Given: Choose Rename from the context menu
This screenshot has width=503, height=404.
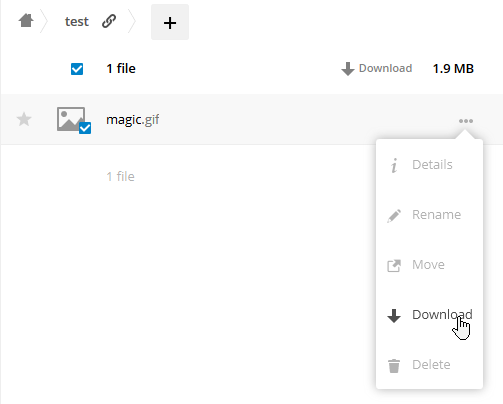Looking at the screenshot, I should coord(429,215).
